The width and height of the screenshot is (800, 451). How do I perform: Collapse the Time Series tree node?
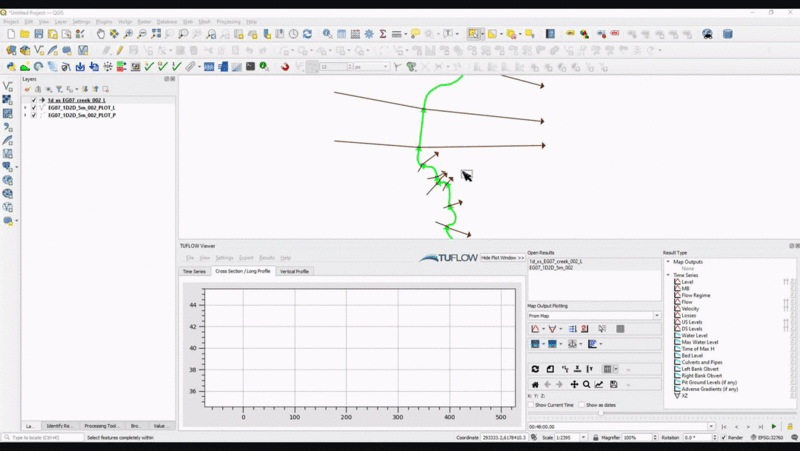tap(668, 275)
